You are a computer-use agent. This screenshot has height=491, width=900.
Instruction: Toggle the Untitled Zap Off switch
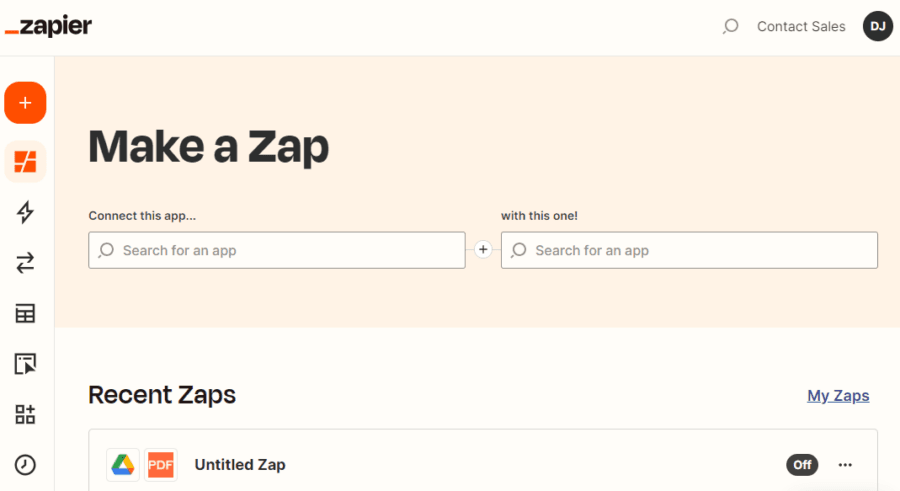click(x=801, y=465)
